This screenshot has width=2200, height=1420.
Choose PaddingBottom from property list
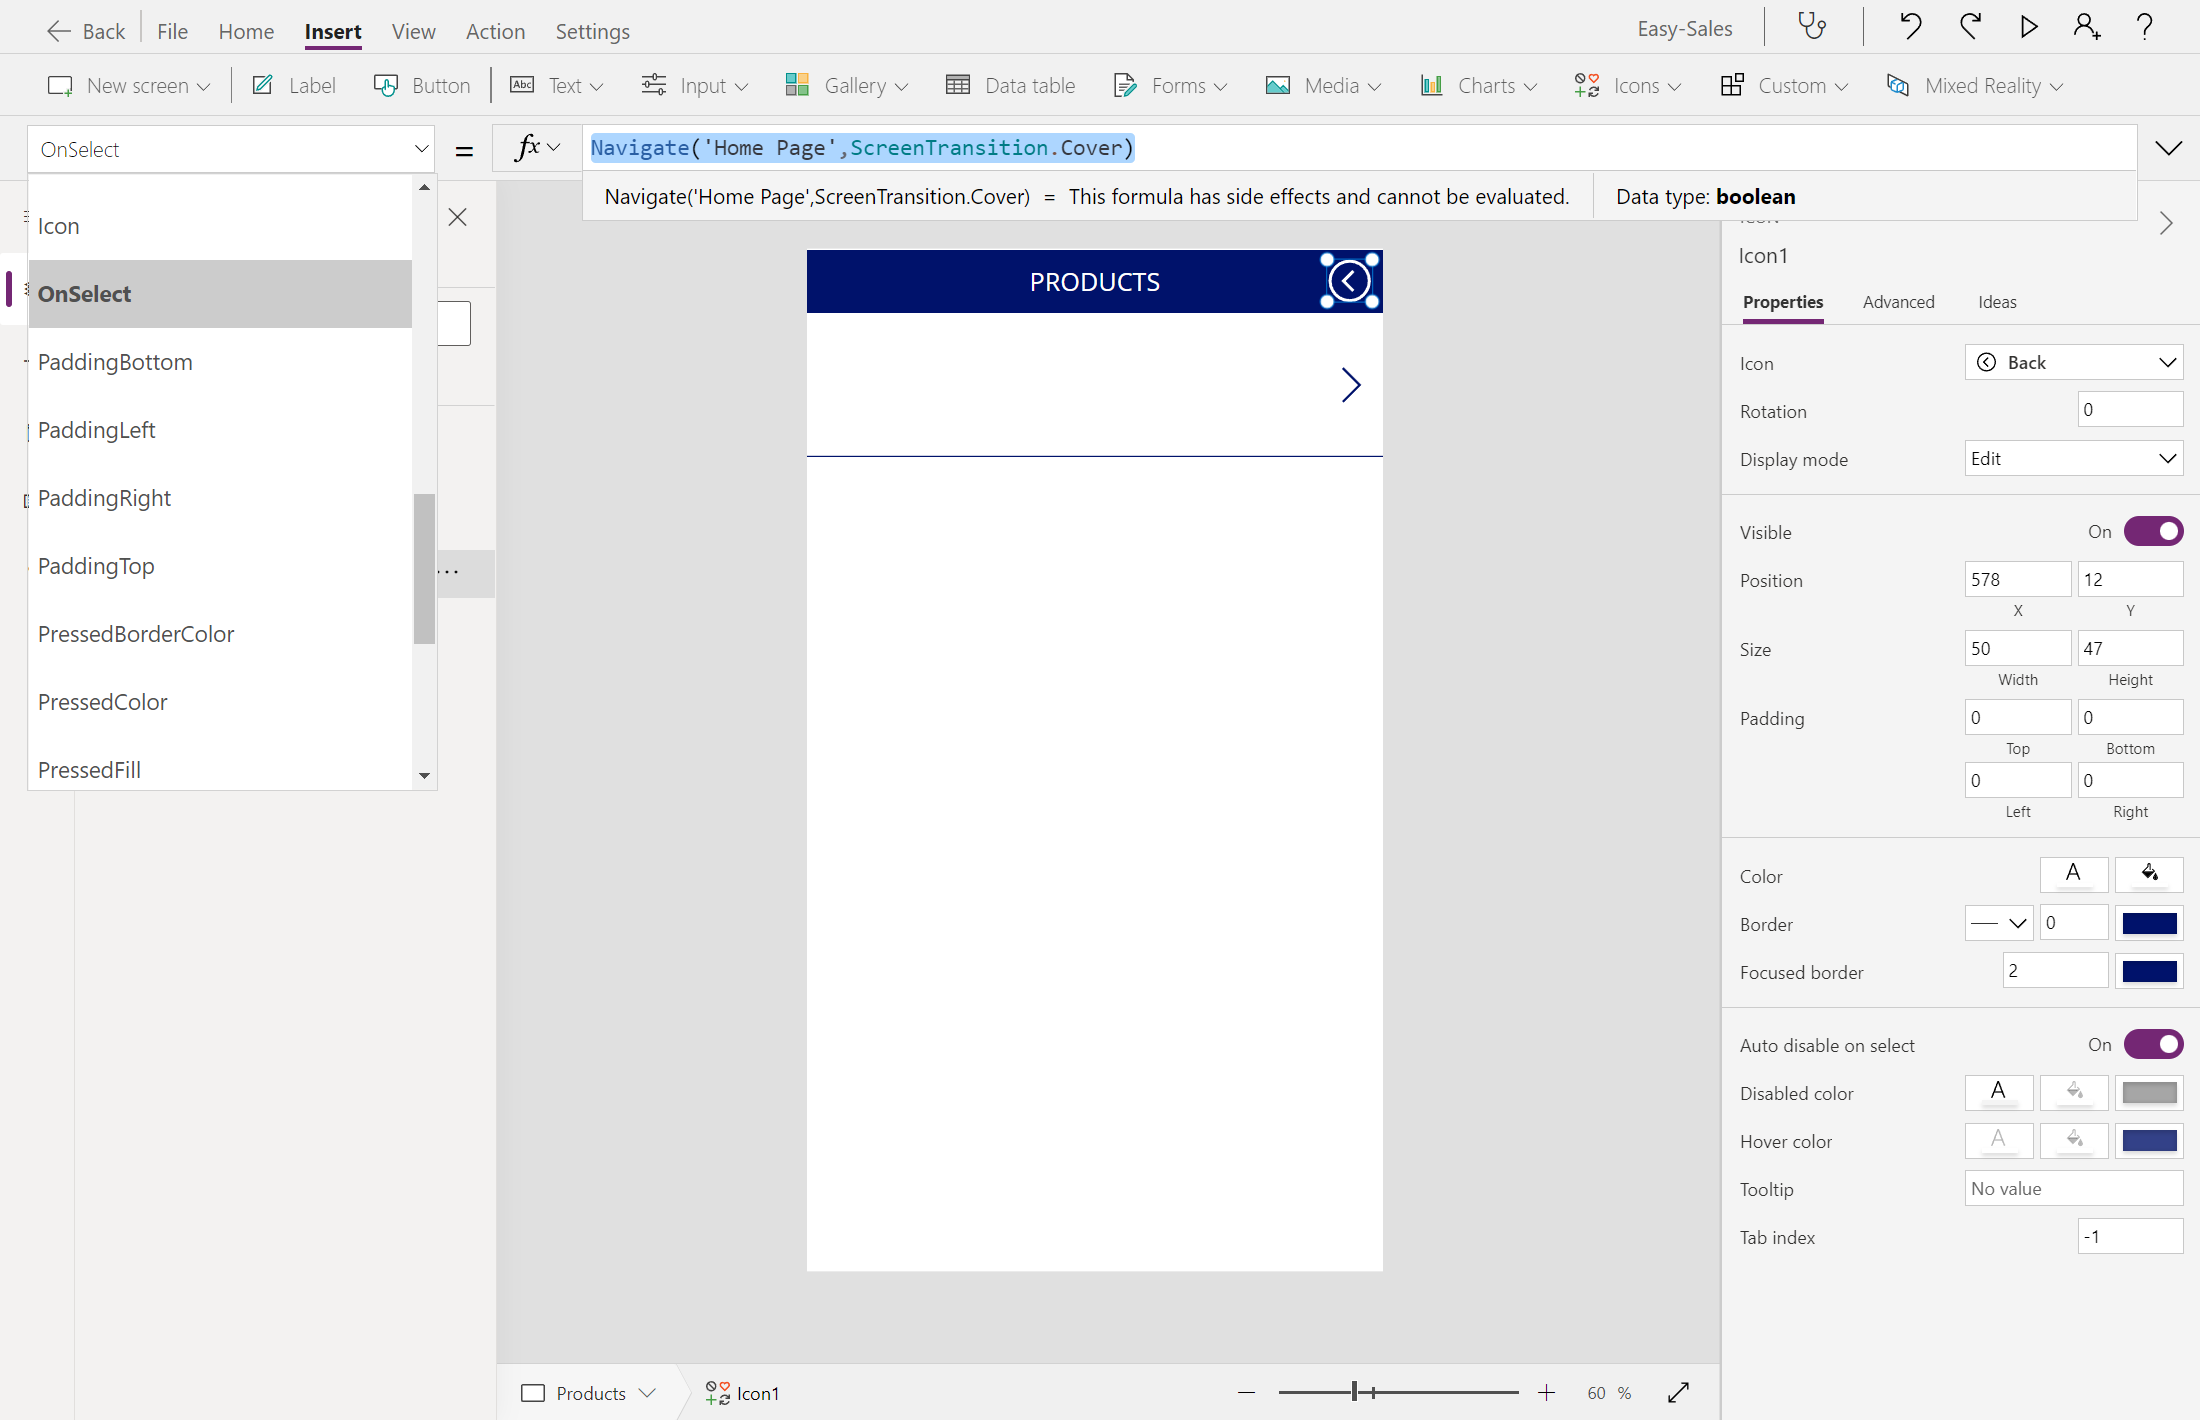point(115,362)
